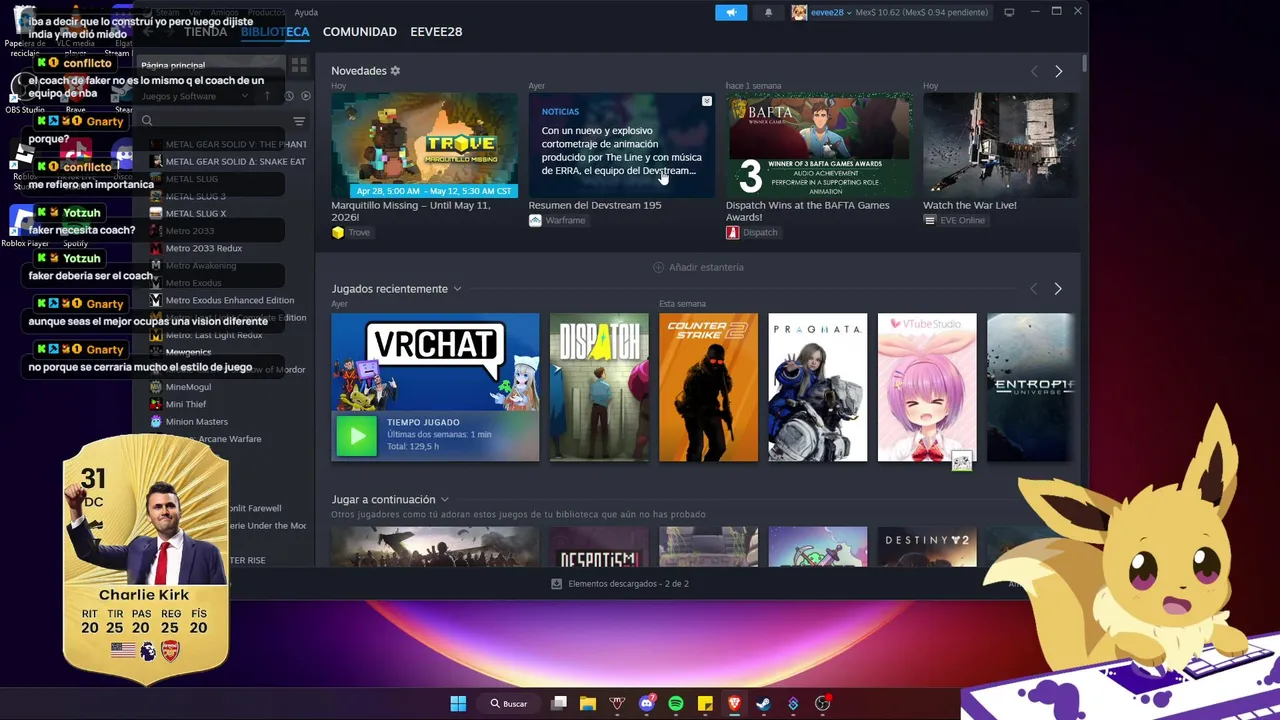Open Windows Start menu
The image size is (1280, 720).
coord(458,703)
